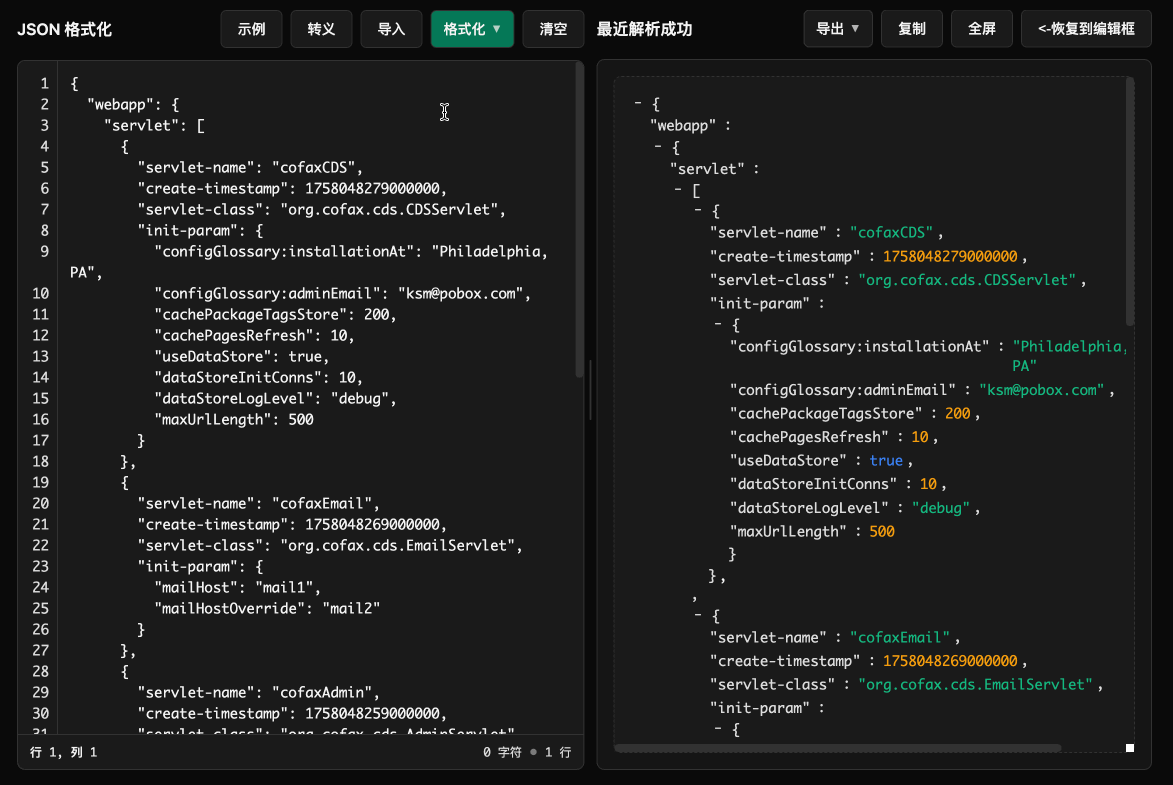Open the 导入 import dialog
Viewport: 1173px width, 785px height.
pos(391,29)
